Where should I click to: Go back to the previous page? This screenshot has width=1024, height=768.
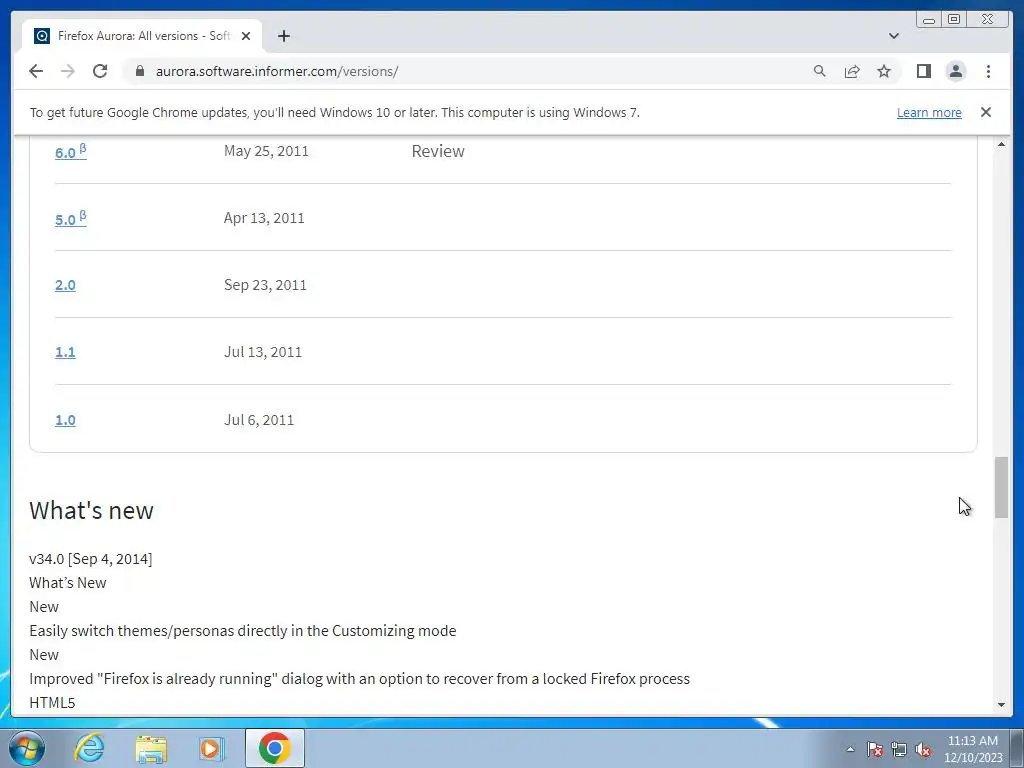36,71
